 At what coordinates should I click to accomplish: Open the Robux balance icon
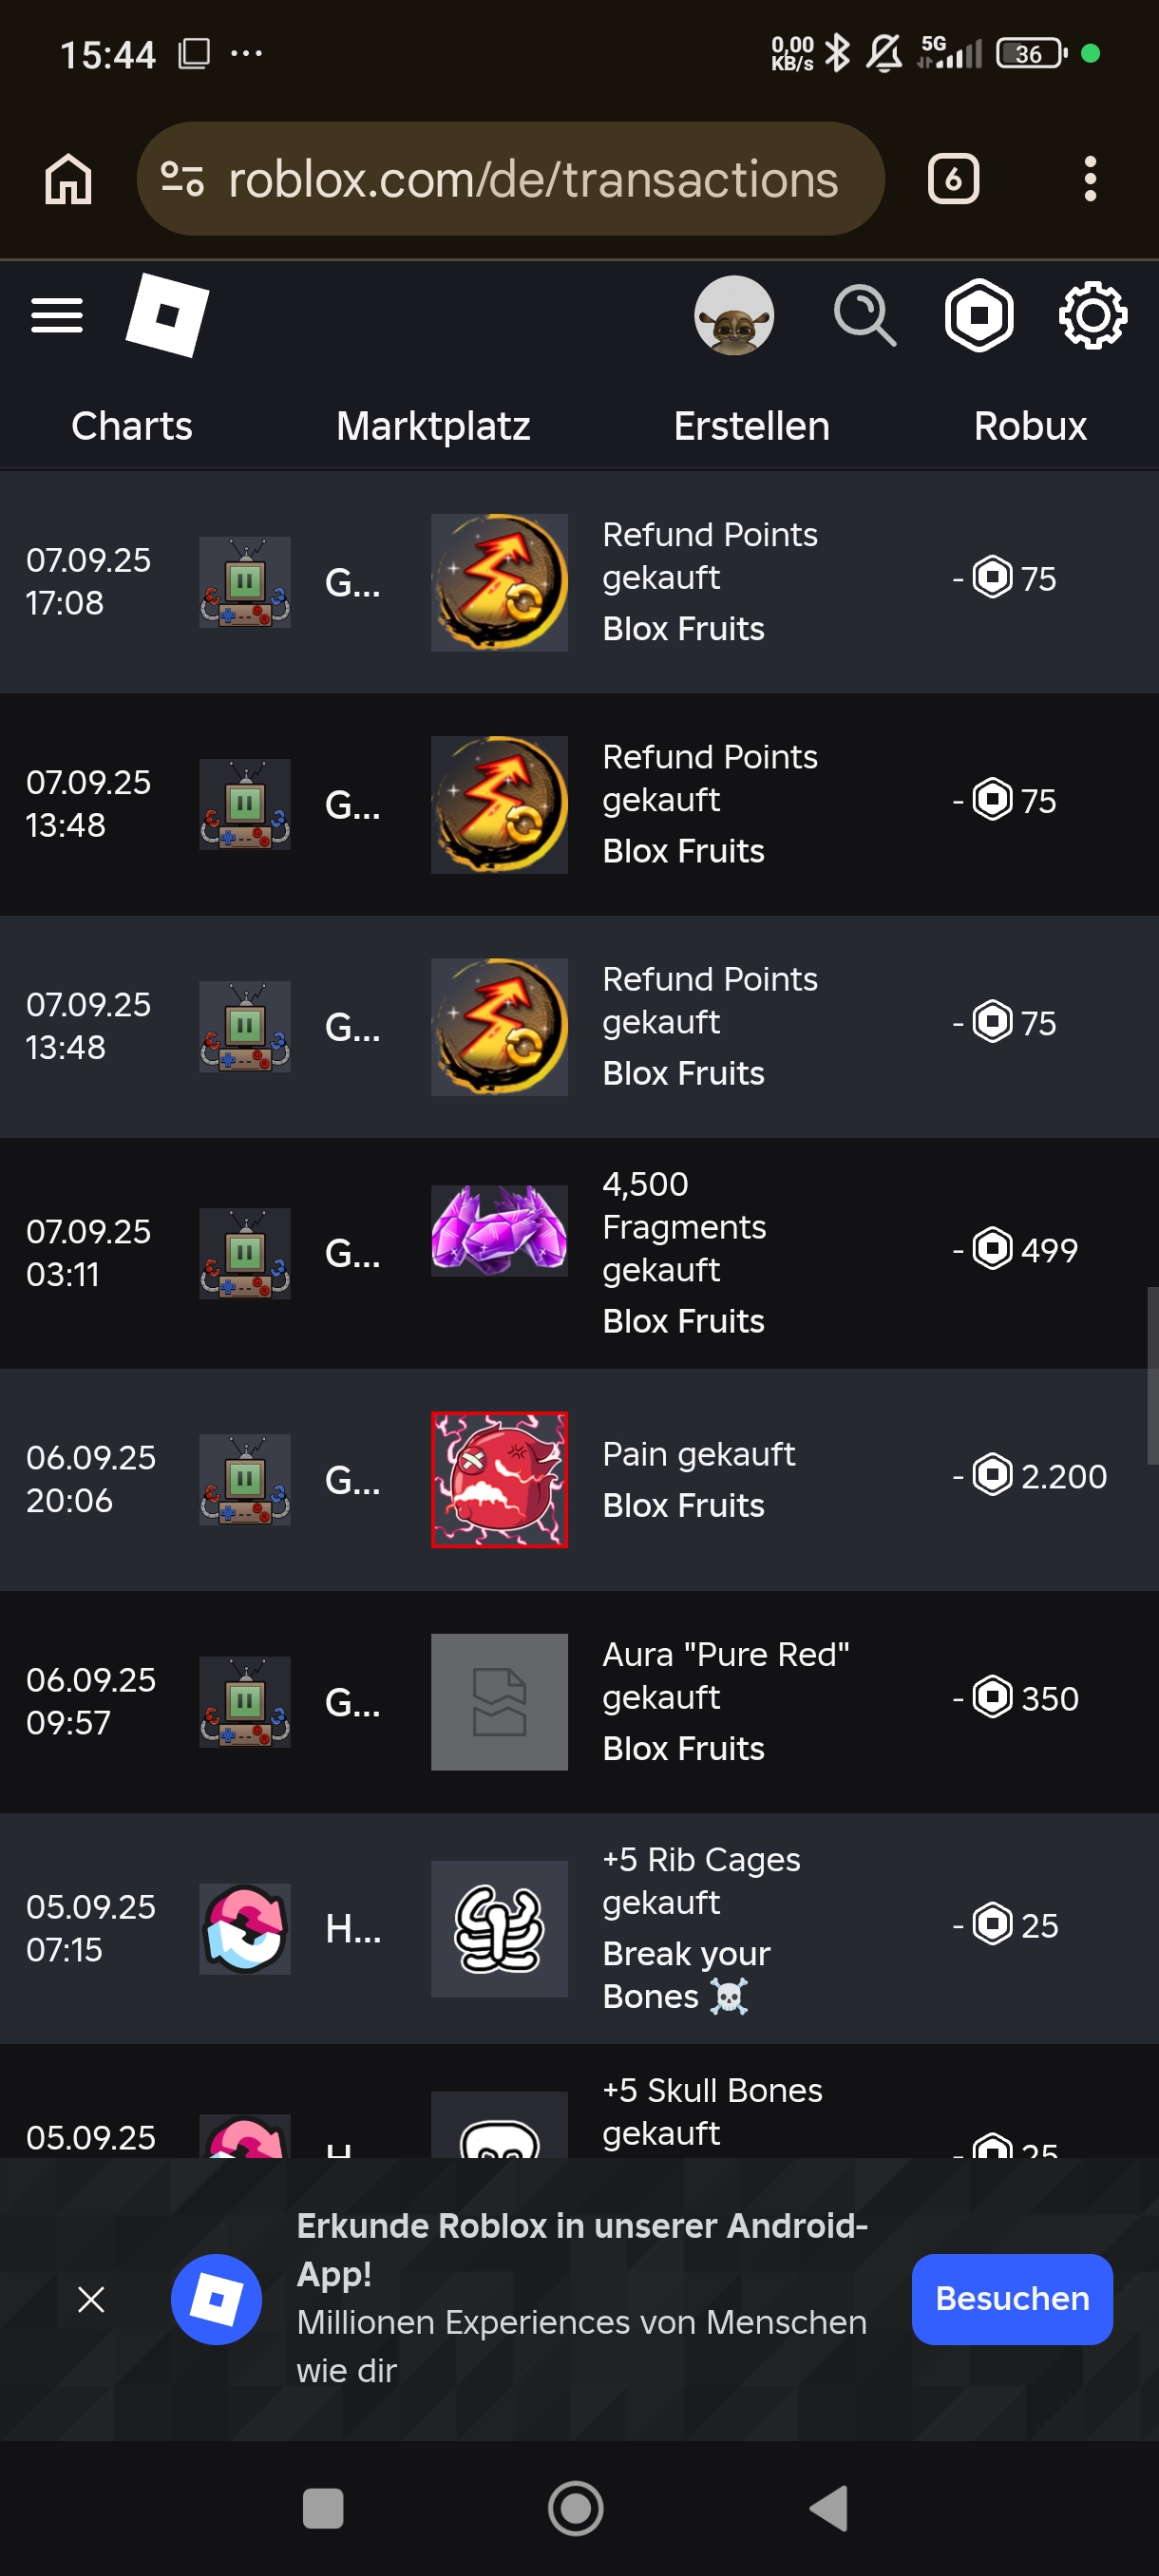click(x=979, y=316)
